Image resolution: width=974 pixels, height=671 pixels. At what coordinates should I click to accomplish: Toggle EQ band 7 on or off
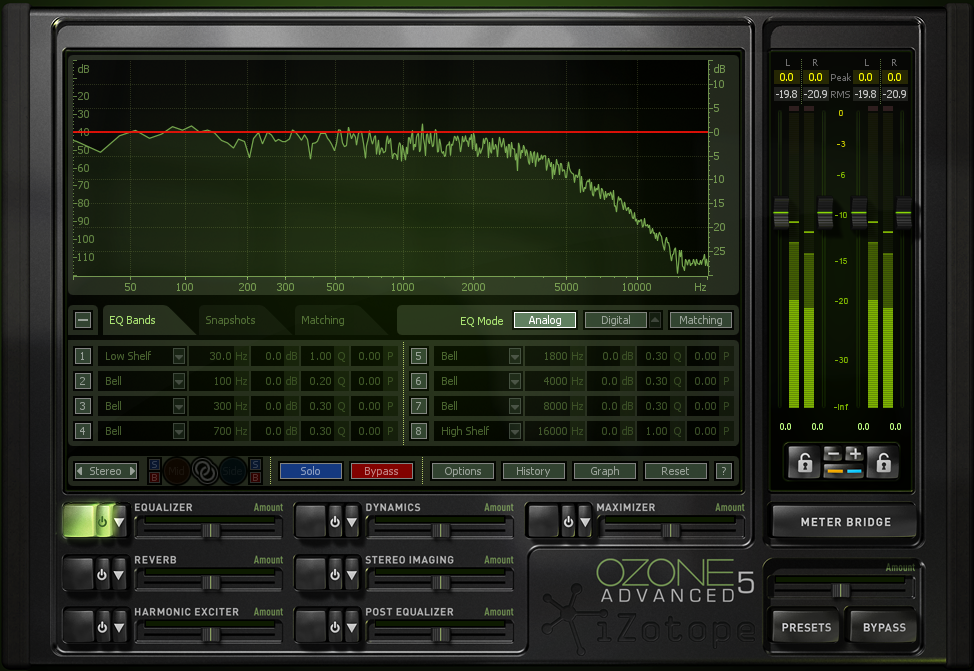(419, 406)
